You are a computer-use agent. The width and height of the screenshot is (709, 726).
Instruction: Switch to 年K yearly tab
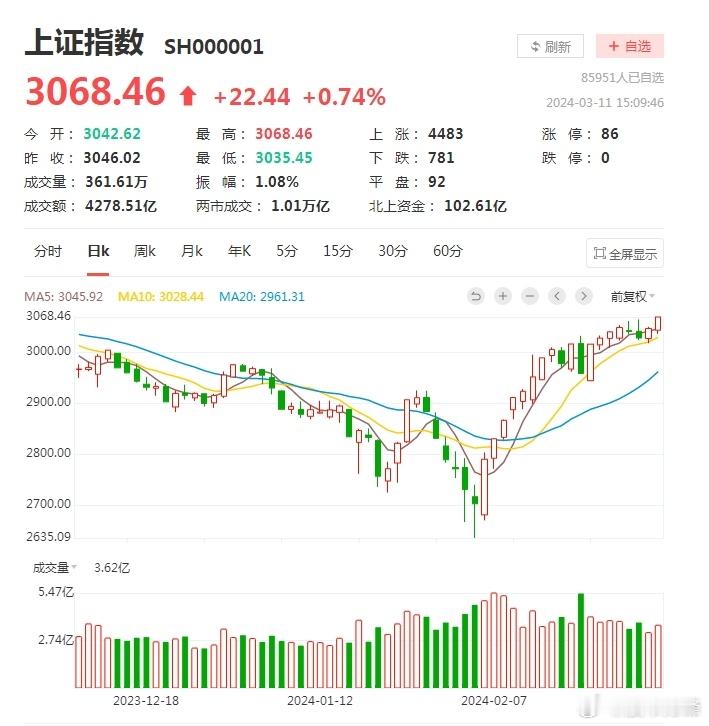coord(239,251)
